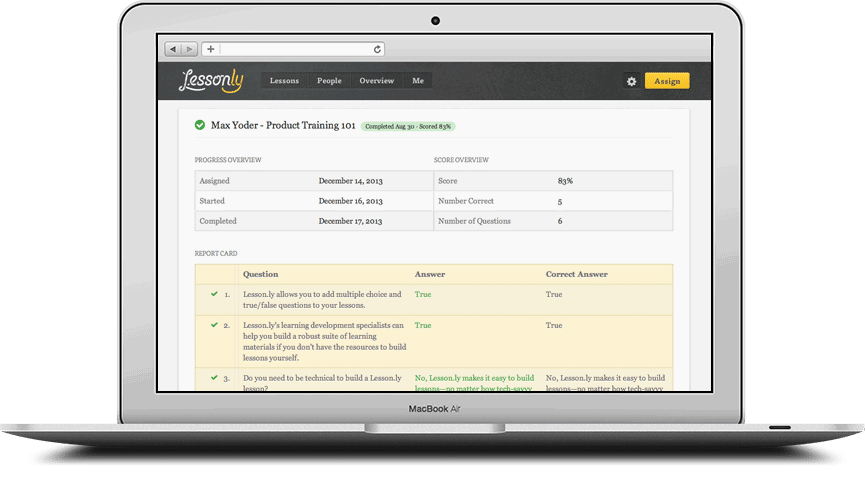Click the question number '2.'
This screenshot has height=478, width=865.
227,326
